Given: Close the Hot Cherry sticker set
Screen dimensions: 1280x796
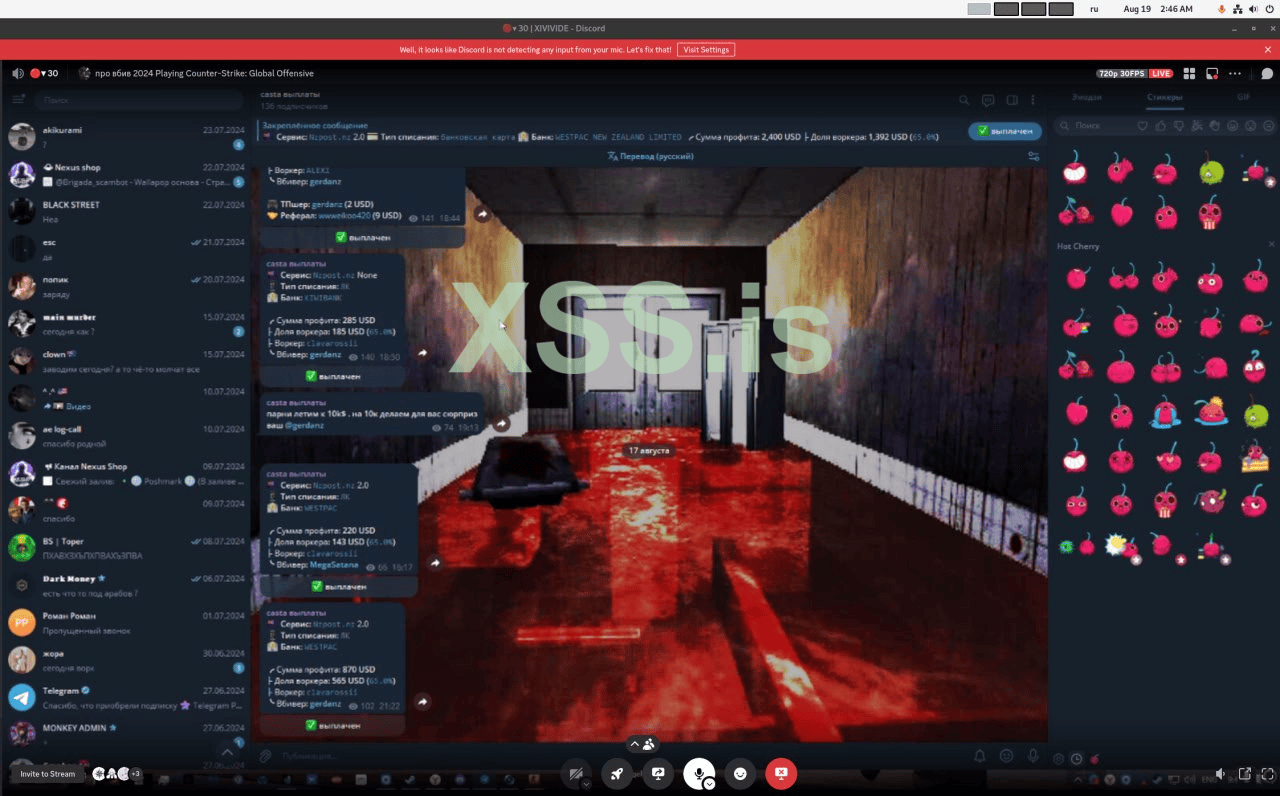Looking at the screenshot, I should (1272, 245).
